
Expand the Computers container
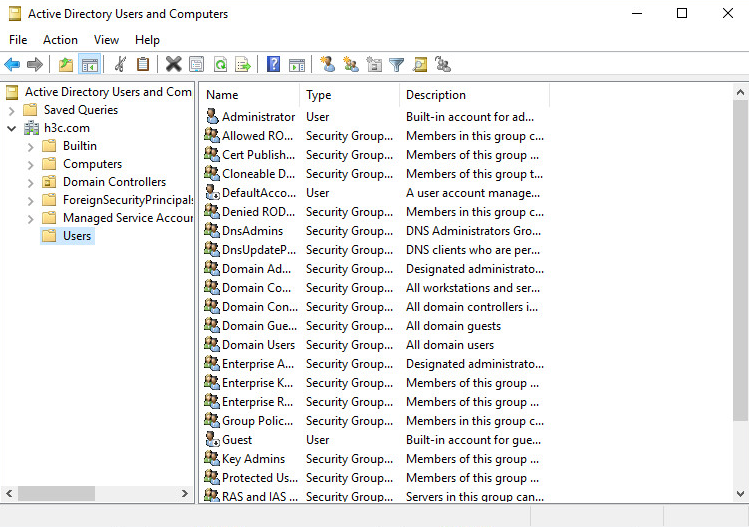click(31, 165)
